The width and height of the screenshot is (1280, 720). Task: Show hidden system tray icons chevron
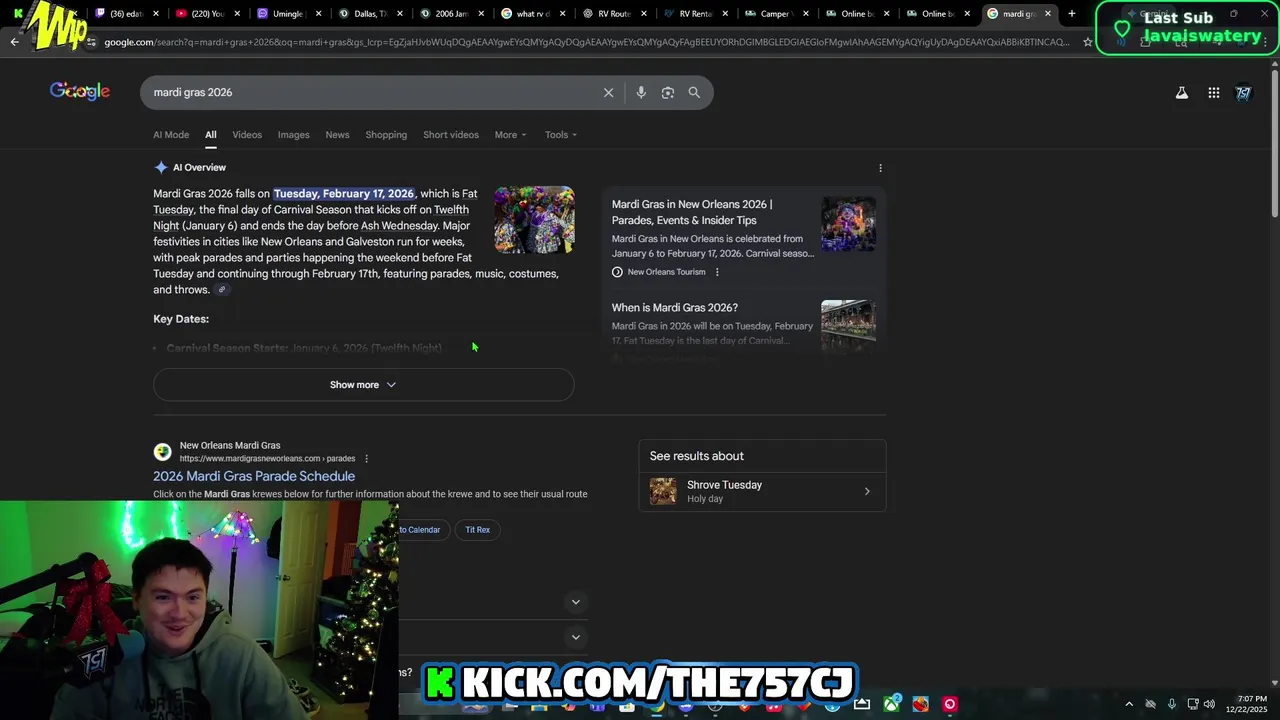coord(1129,704)
